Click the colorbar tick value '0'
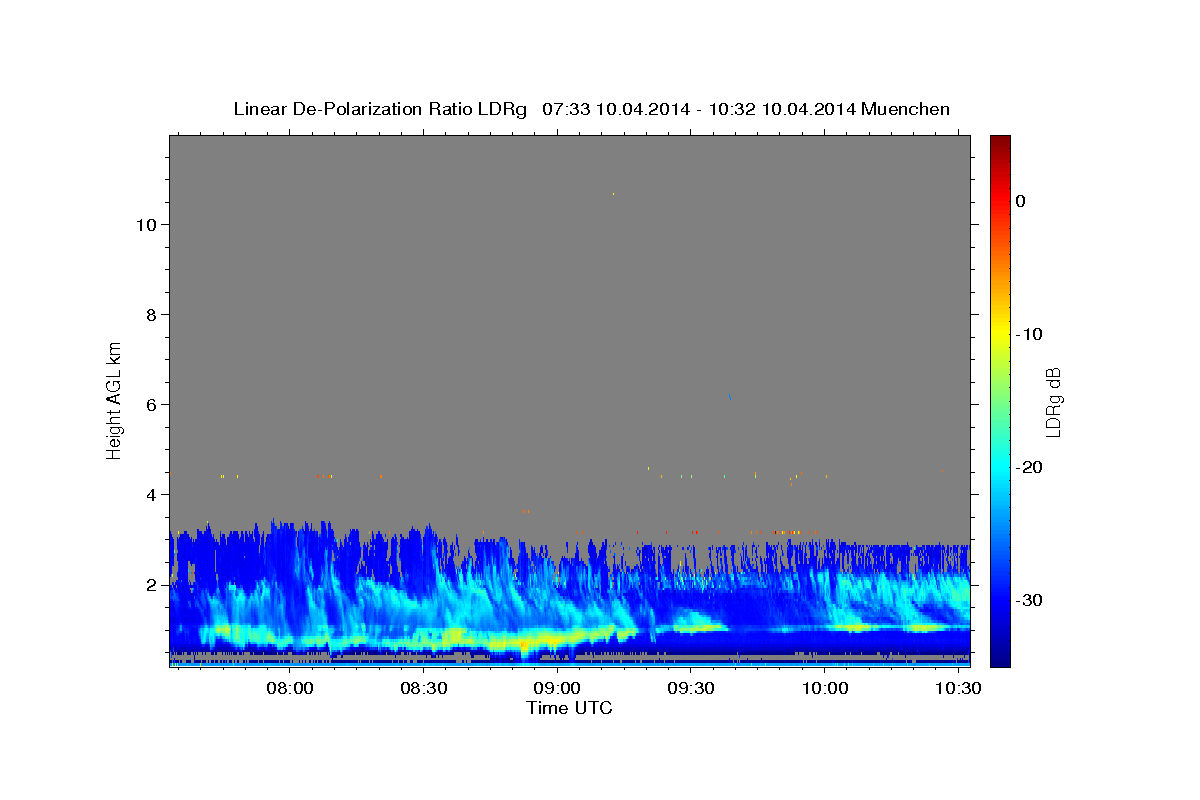The height and width of the screenshot is (800, 1200). 1020,201
